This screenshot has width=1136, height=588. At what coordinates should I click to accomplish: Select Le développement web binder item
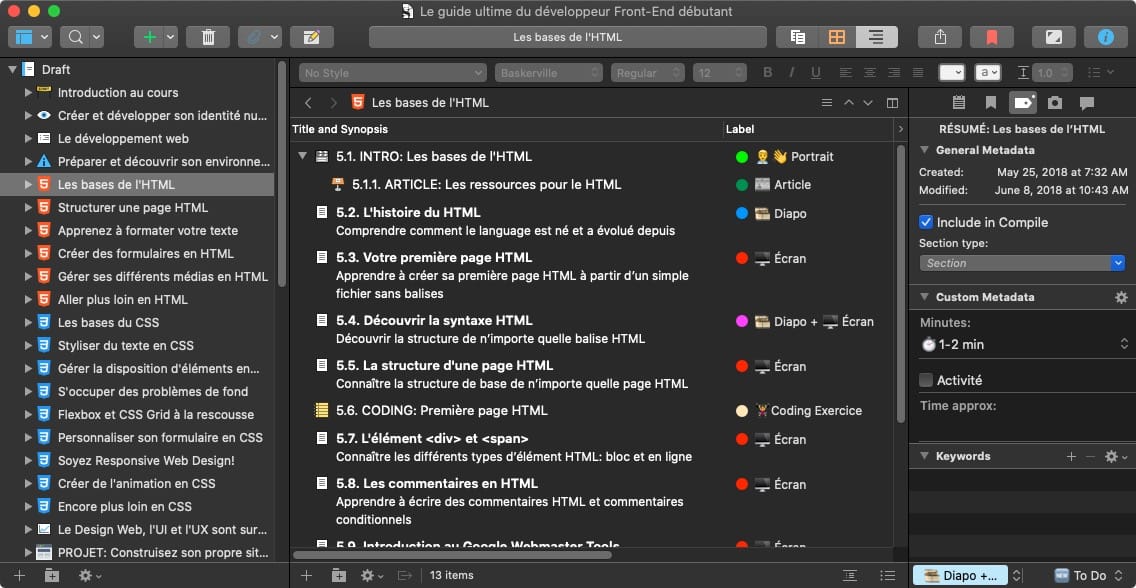[x=123, y=138]
